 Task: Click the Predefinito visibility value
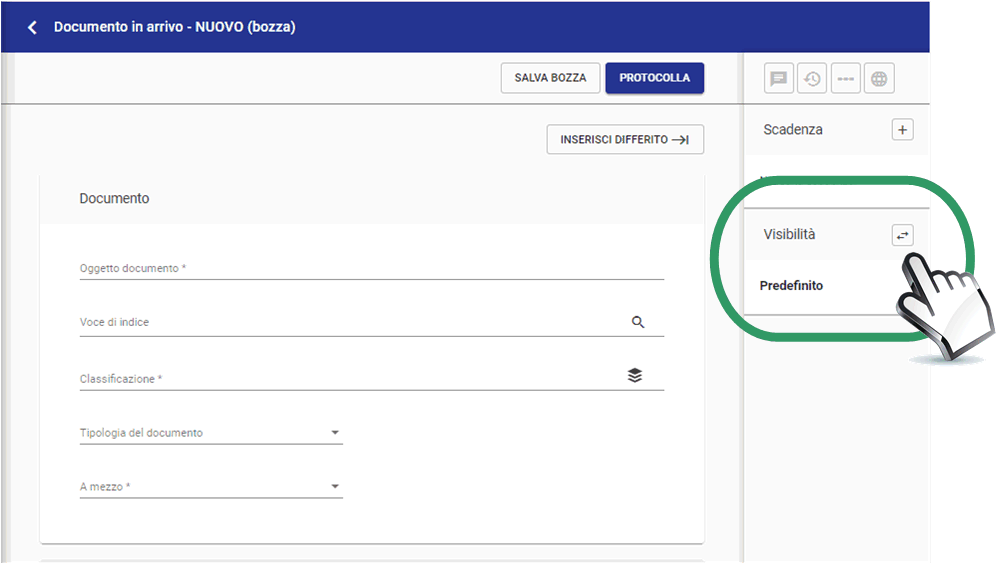pyautogui.click(x=791, y=286)
